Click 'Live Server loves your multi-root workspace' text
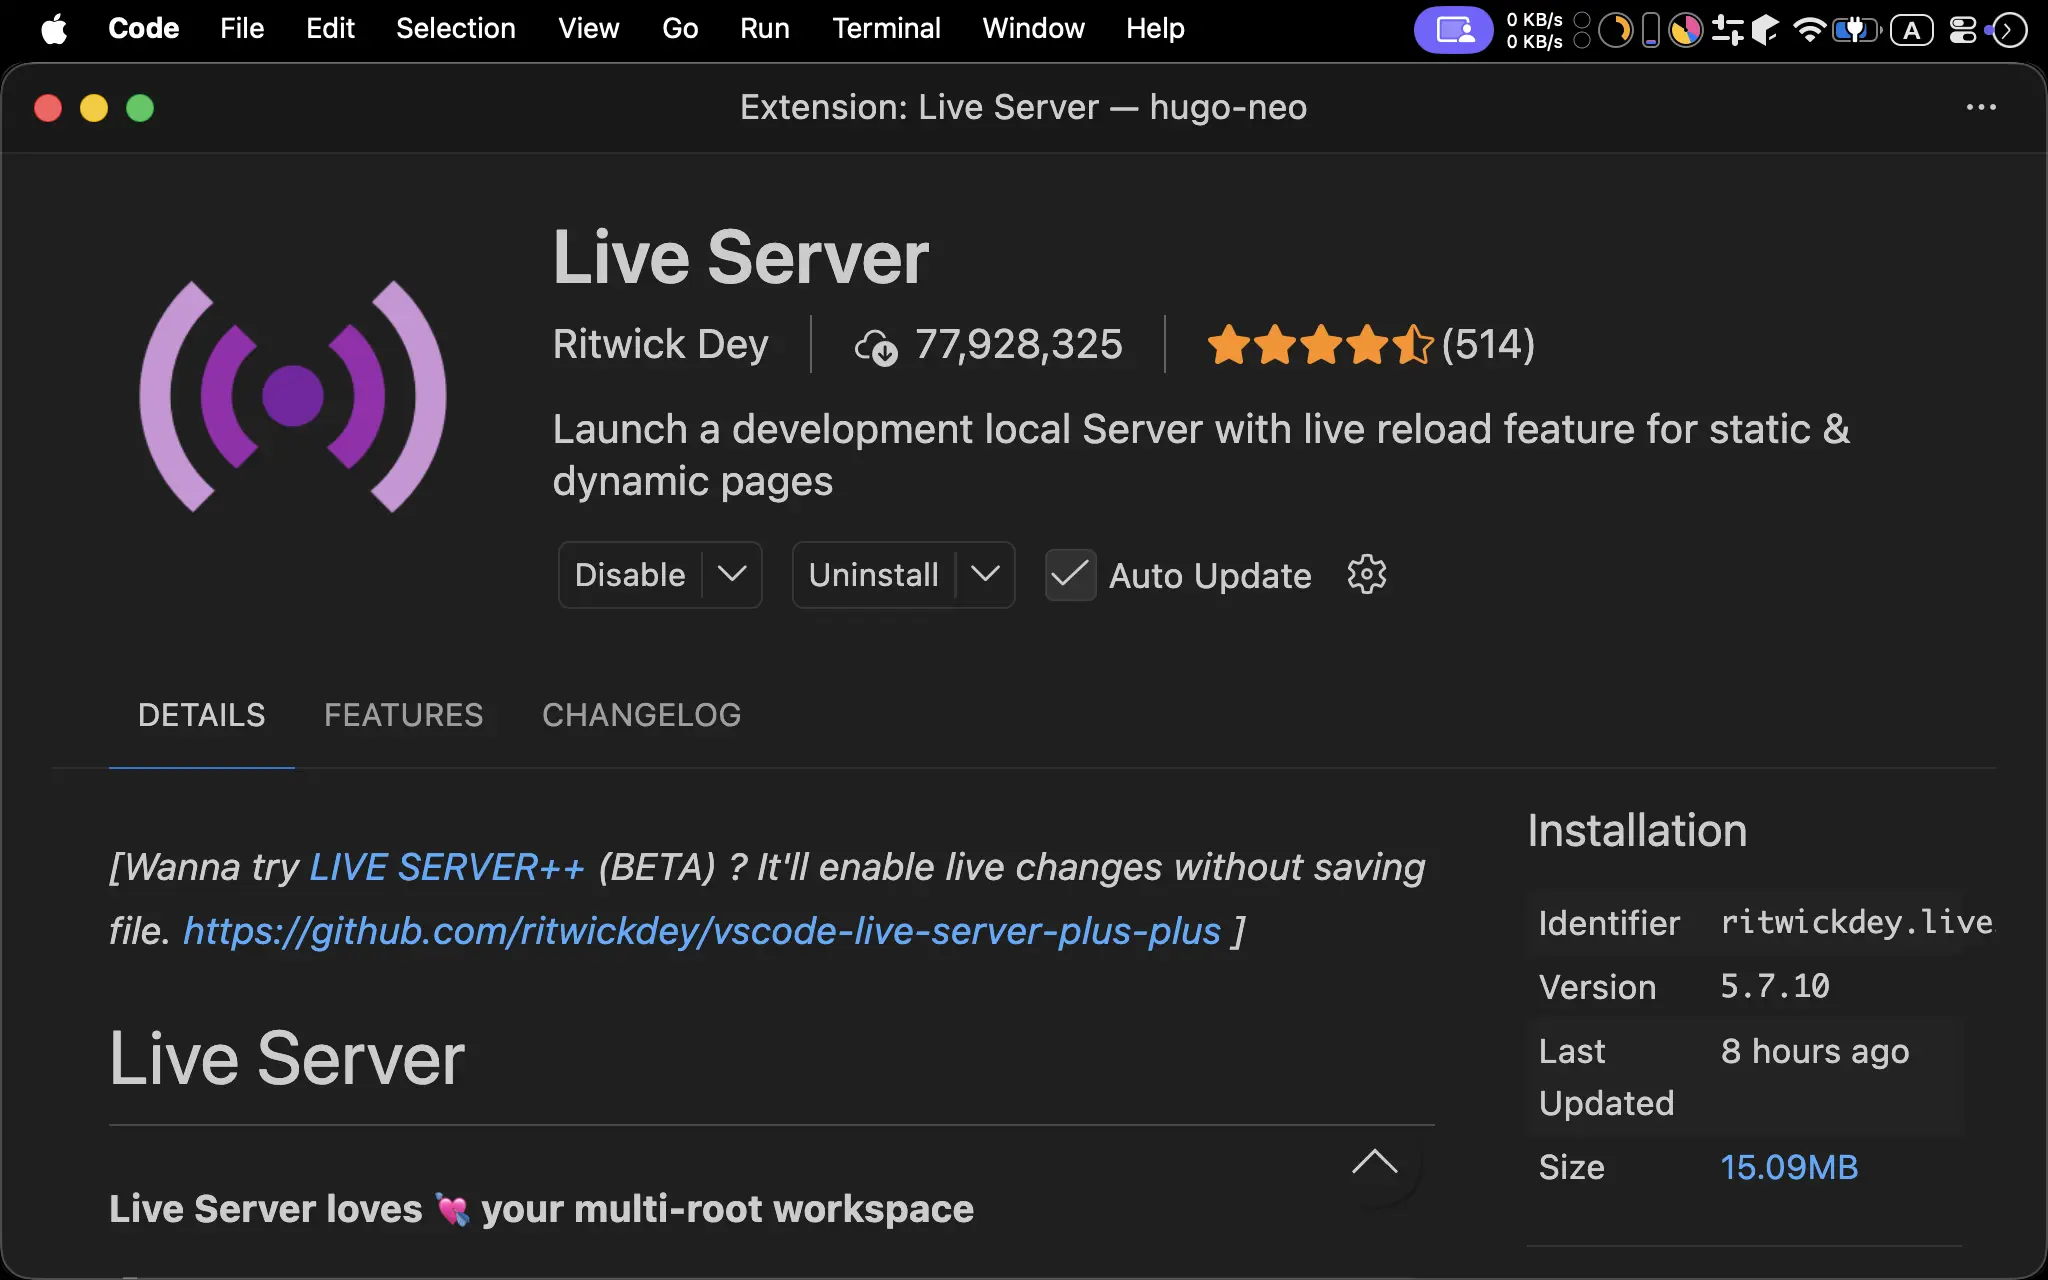The height and width of the screenshot is (1280, 2048). click(x=541, y=1209)
